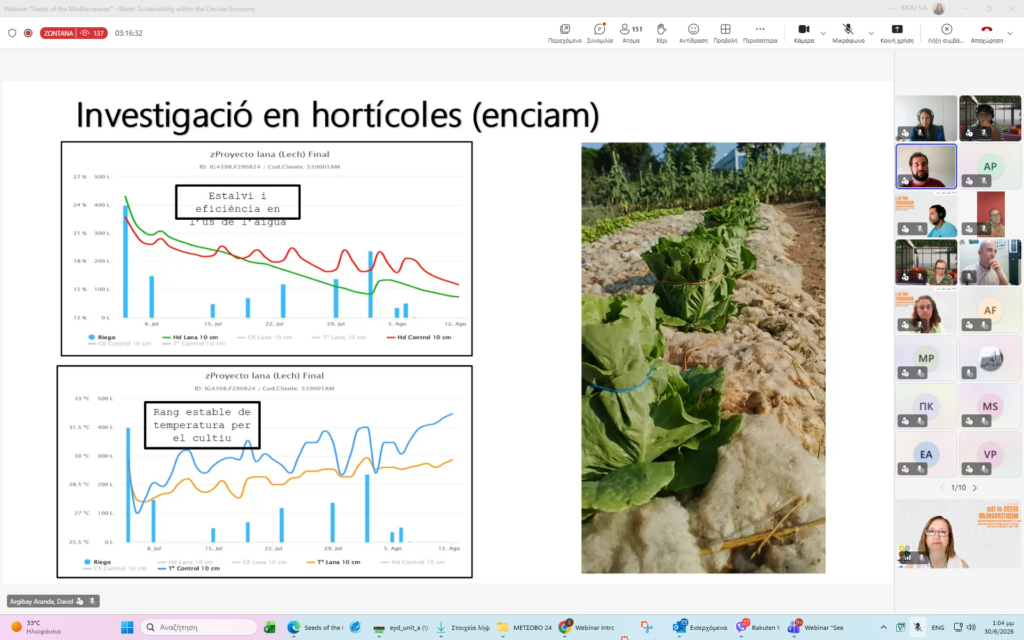The height and width of the screenshot is (640, 1024).
Task: Toggle the Μικρόφωνο microphone mute
Action: (848, 33)
